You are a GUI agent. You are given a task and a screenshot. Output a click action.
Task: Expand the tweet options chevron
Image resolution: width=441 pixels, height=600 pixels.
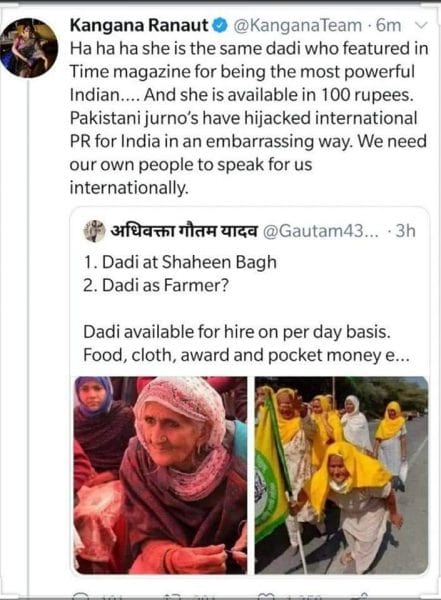(x=421, y=26)
